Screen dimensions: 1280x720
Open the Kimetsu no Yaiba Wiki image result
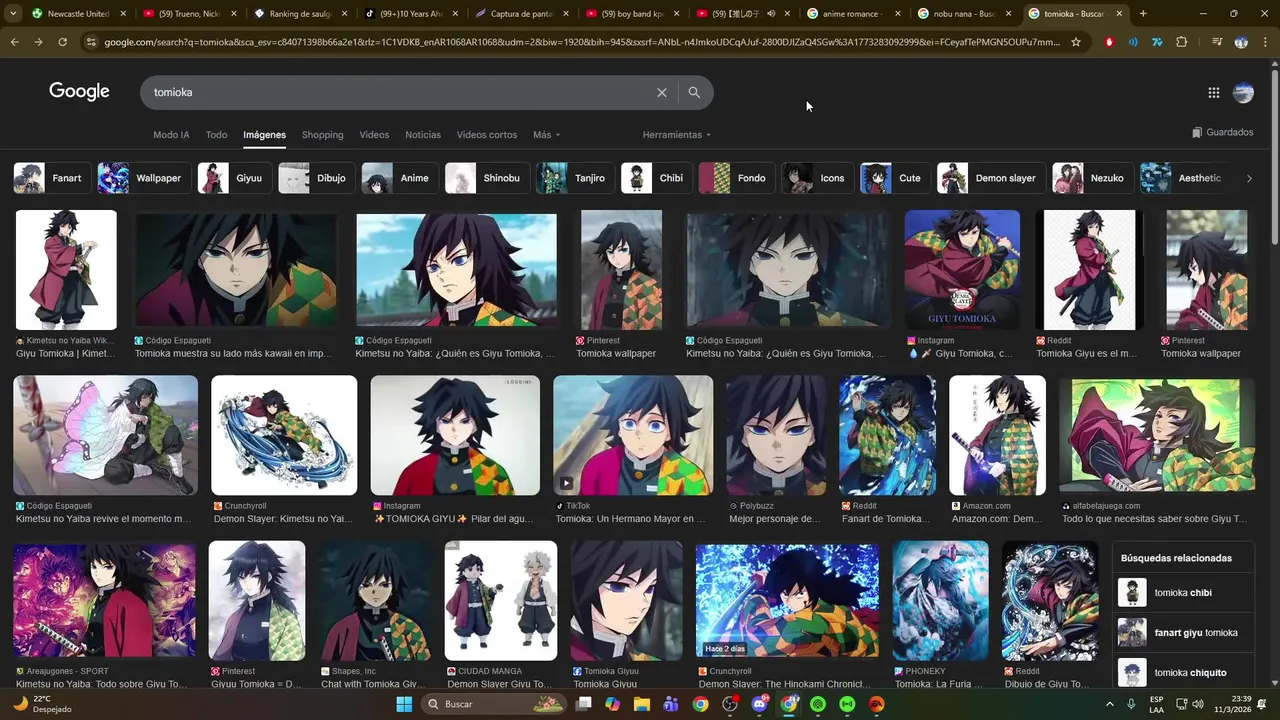[66, 270]
